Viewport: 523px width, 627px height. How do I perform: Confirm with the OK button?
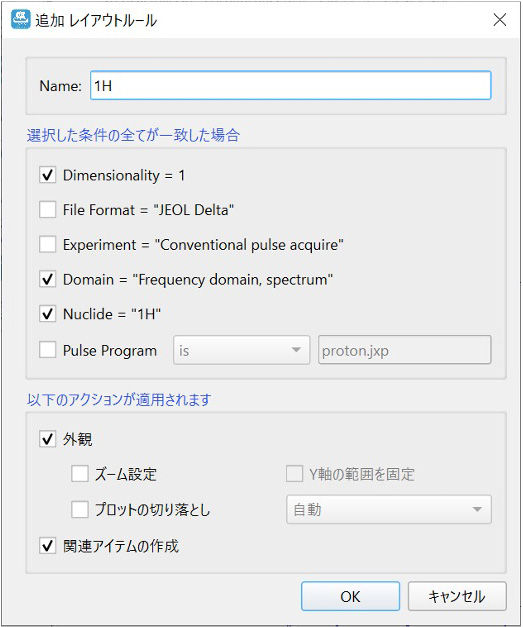pyautogui.click(x=350, y=596)
